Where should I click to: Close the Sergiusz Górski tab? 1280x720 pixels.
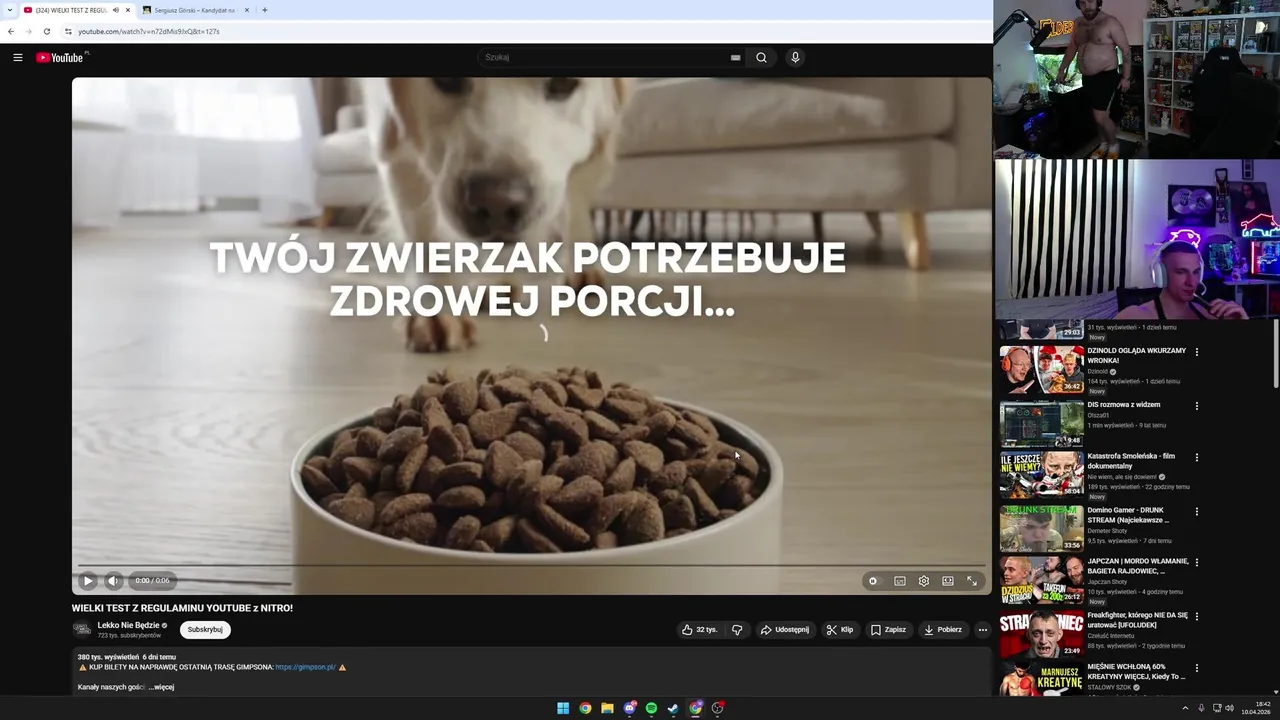[x=247, y=10]
